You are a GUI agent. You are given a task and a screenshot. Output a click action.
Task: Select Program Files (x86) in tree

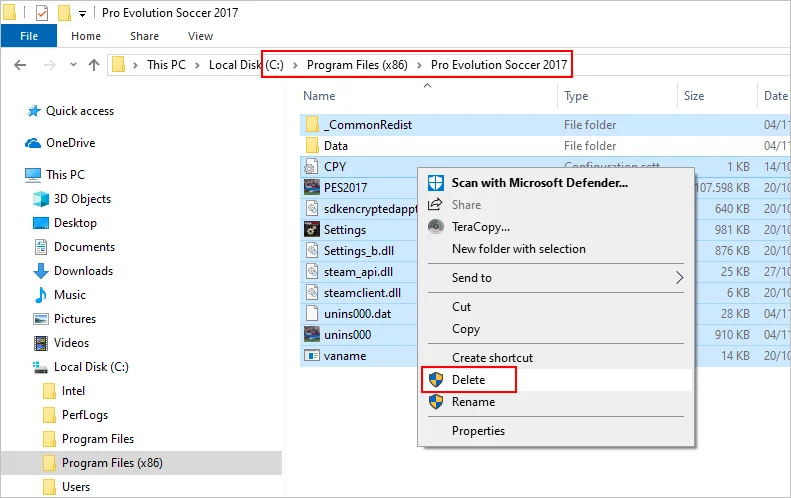112,463
